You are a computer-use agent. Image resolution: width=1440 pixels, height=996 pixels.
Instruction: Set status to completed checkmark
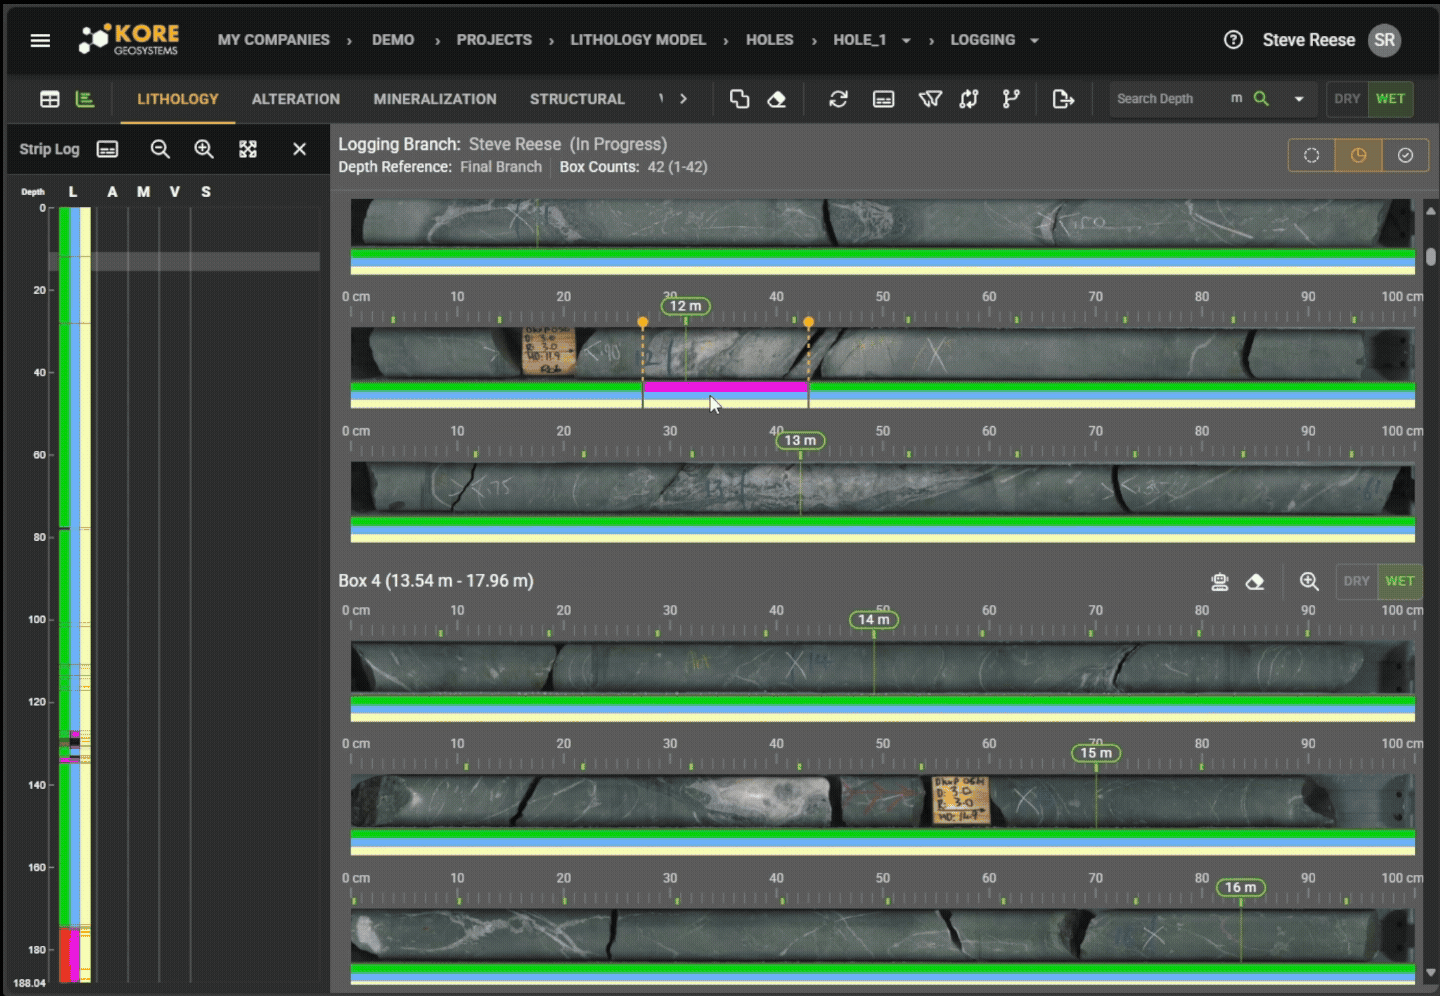(x=1405, y=155)
